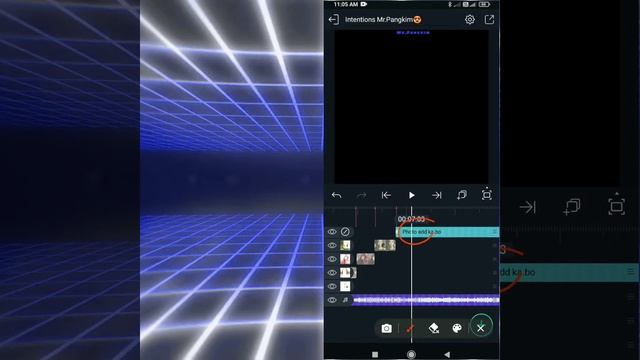
Task: Tap the handle at the end of the teal clip
Action: [x=495, y=232]
